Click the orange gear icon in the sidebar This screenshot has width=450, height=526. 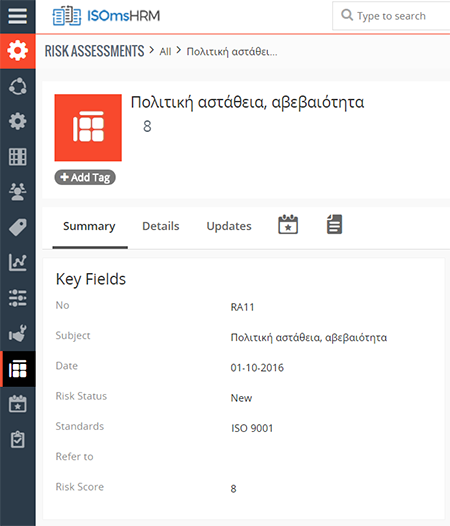[17, 51]
